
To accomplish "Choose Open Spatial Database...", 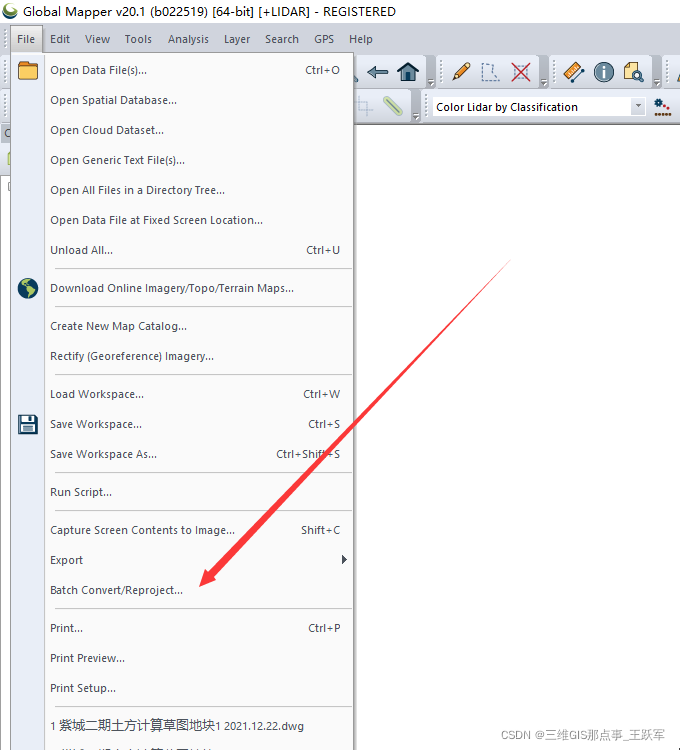I will (198, 100).
